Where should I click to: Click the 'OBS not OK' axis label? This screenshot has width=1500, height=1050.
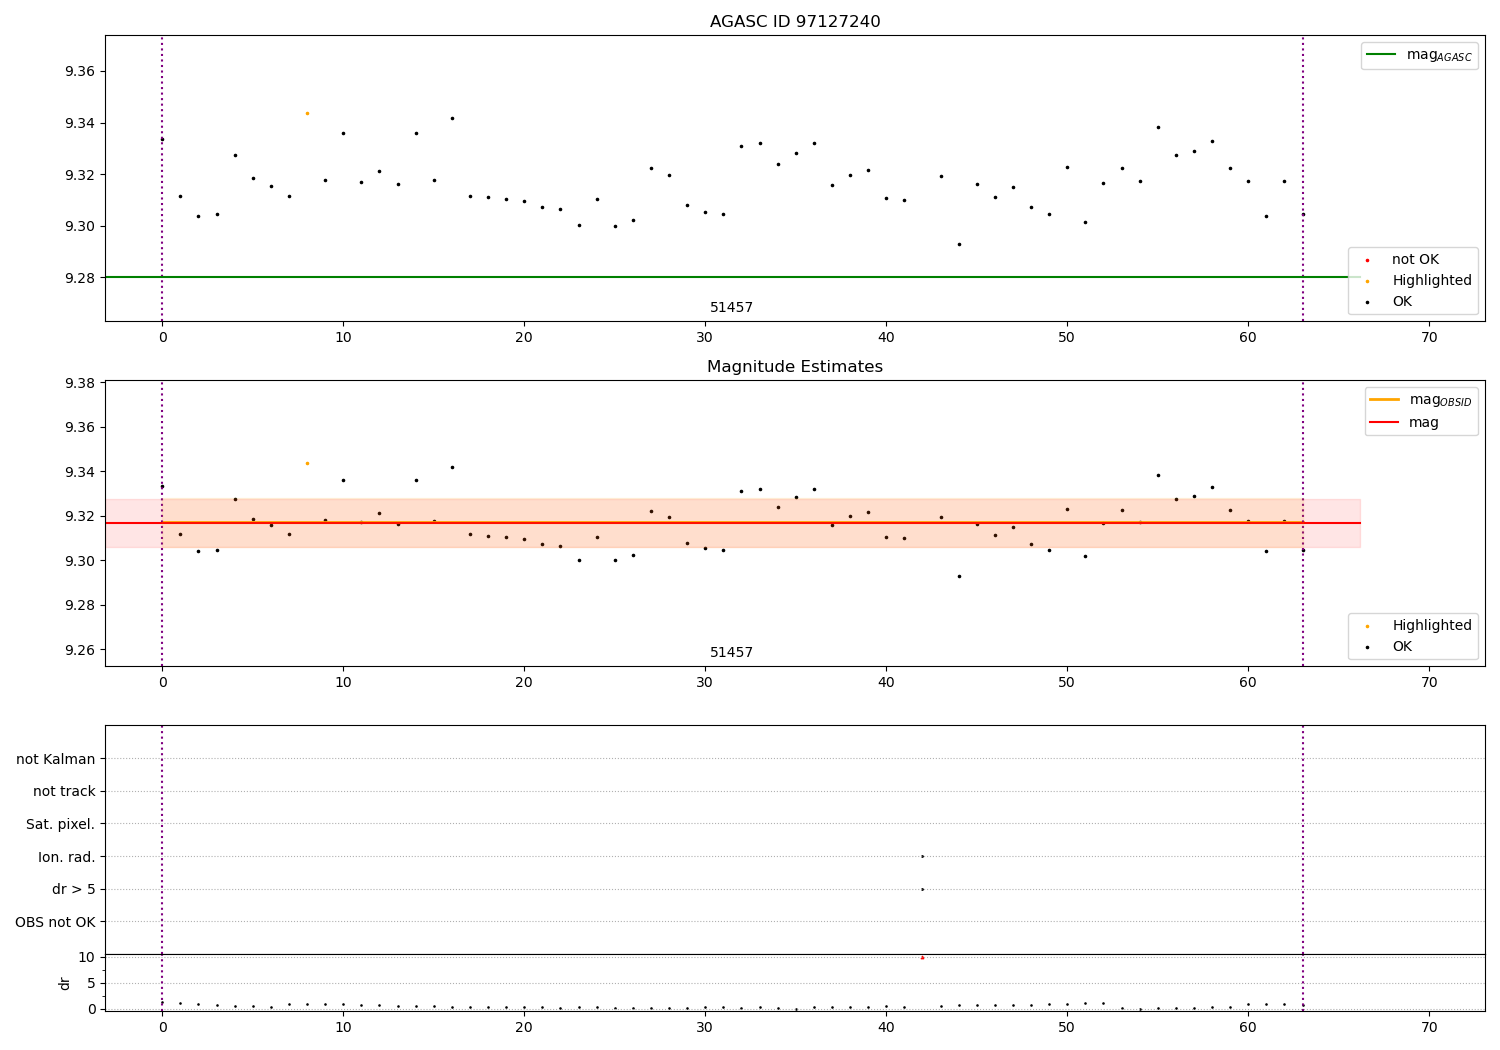coord(56,922)
